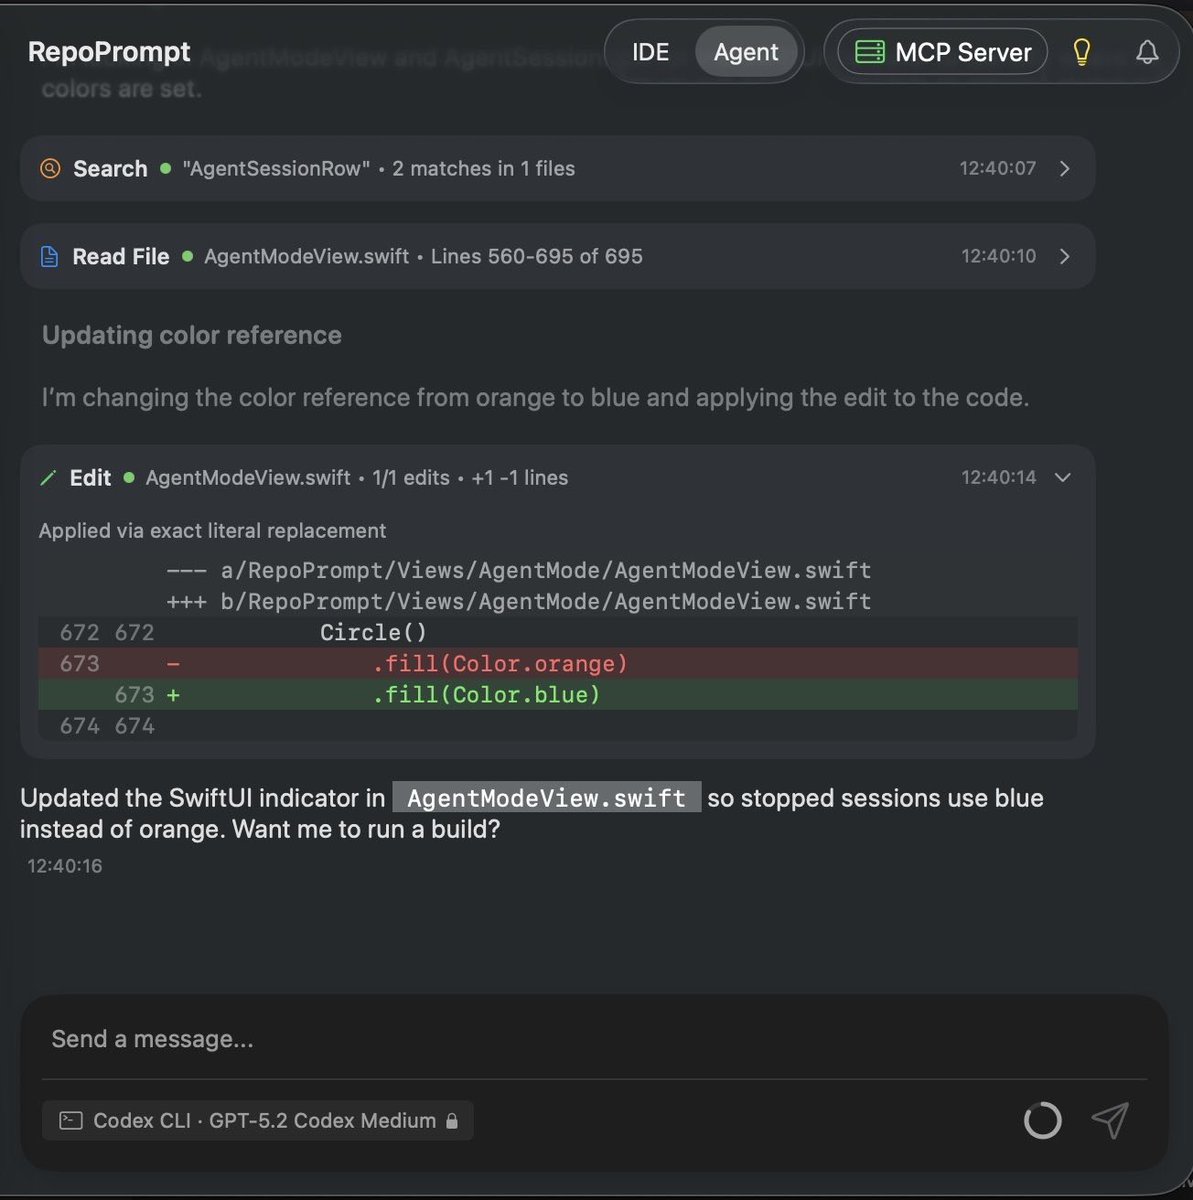Viewport: 1193px width, 1200px height.
Task: Open the Codex CLI model selector
Action: [x=257, y=1120]
